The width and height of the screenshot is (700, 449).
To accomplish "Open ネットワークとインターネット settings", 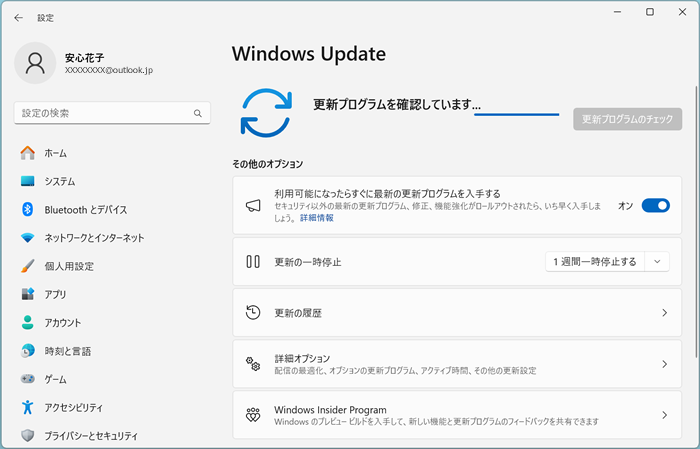I will pos(94,238).
